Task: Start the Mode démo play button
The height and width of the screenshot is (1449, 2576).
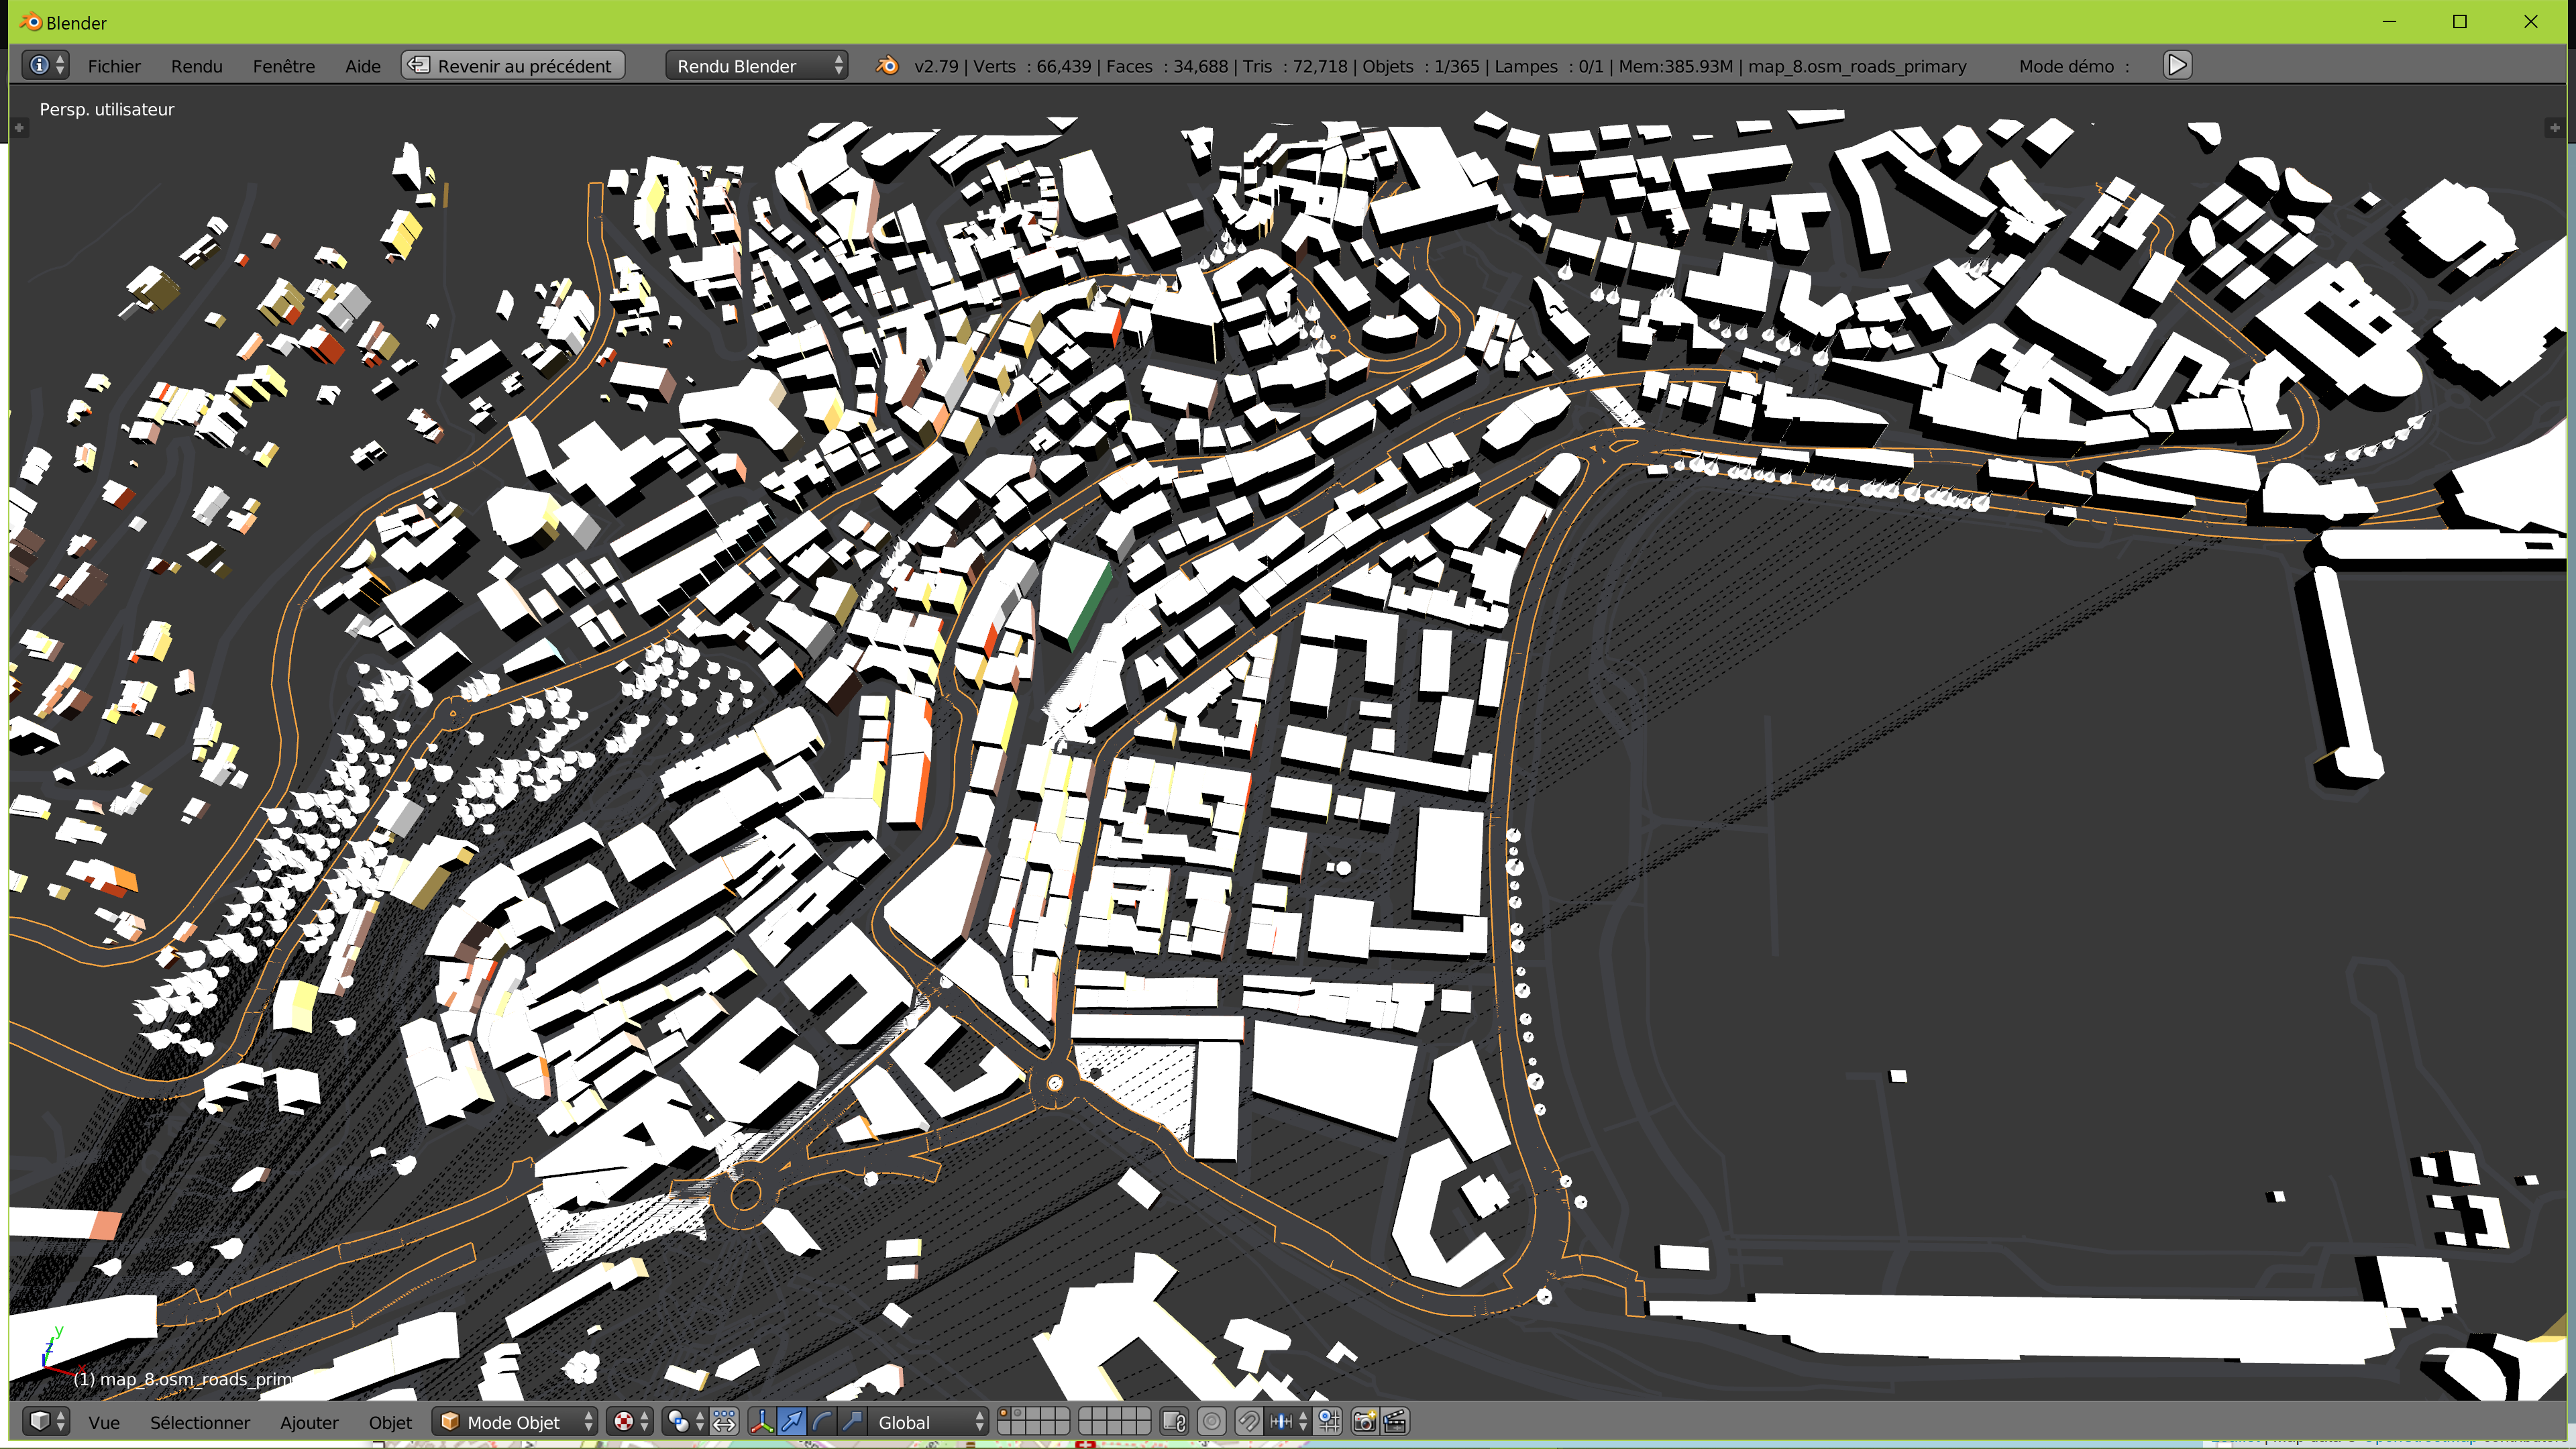Action: 2177,65
